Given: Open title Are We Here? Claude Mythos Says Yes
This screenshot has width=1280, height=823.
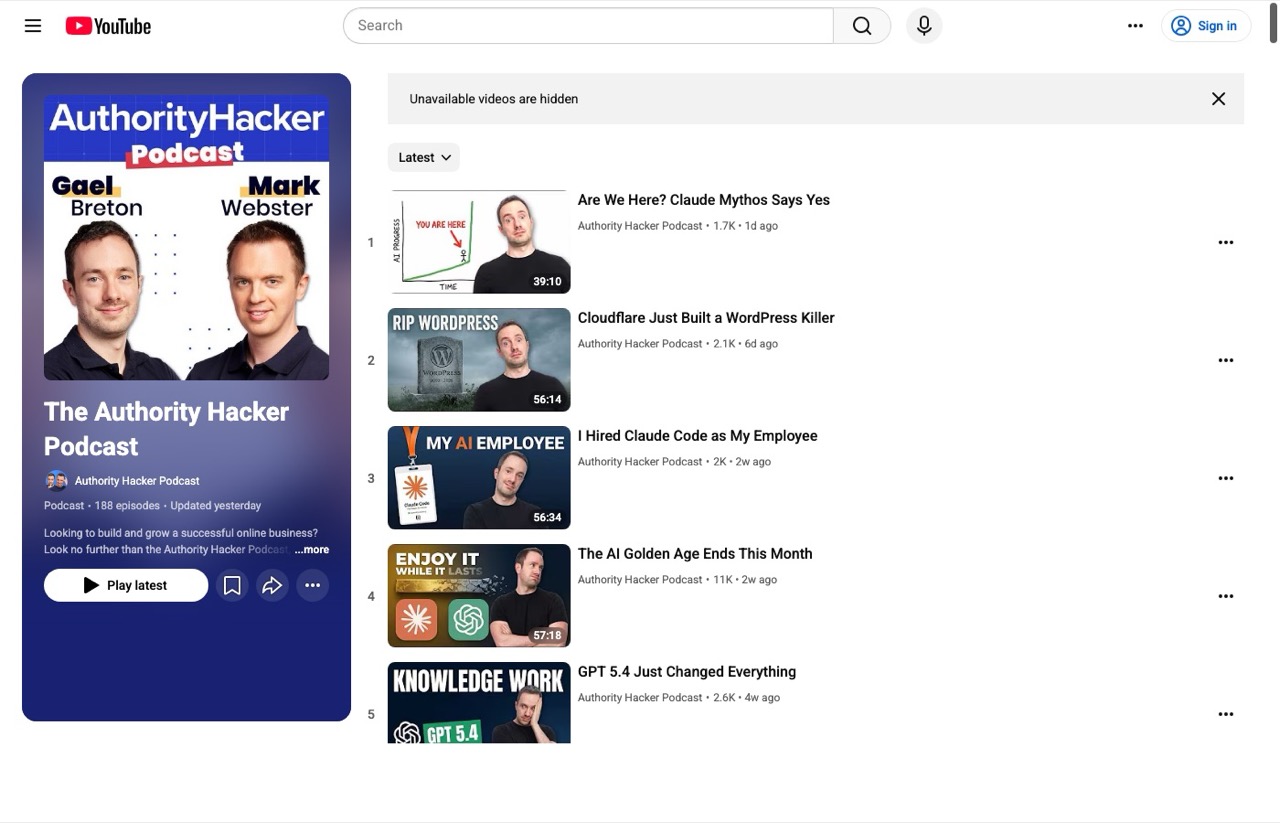Looking at the screenshot, I should pos(704,200).
